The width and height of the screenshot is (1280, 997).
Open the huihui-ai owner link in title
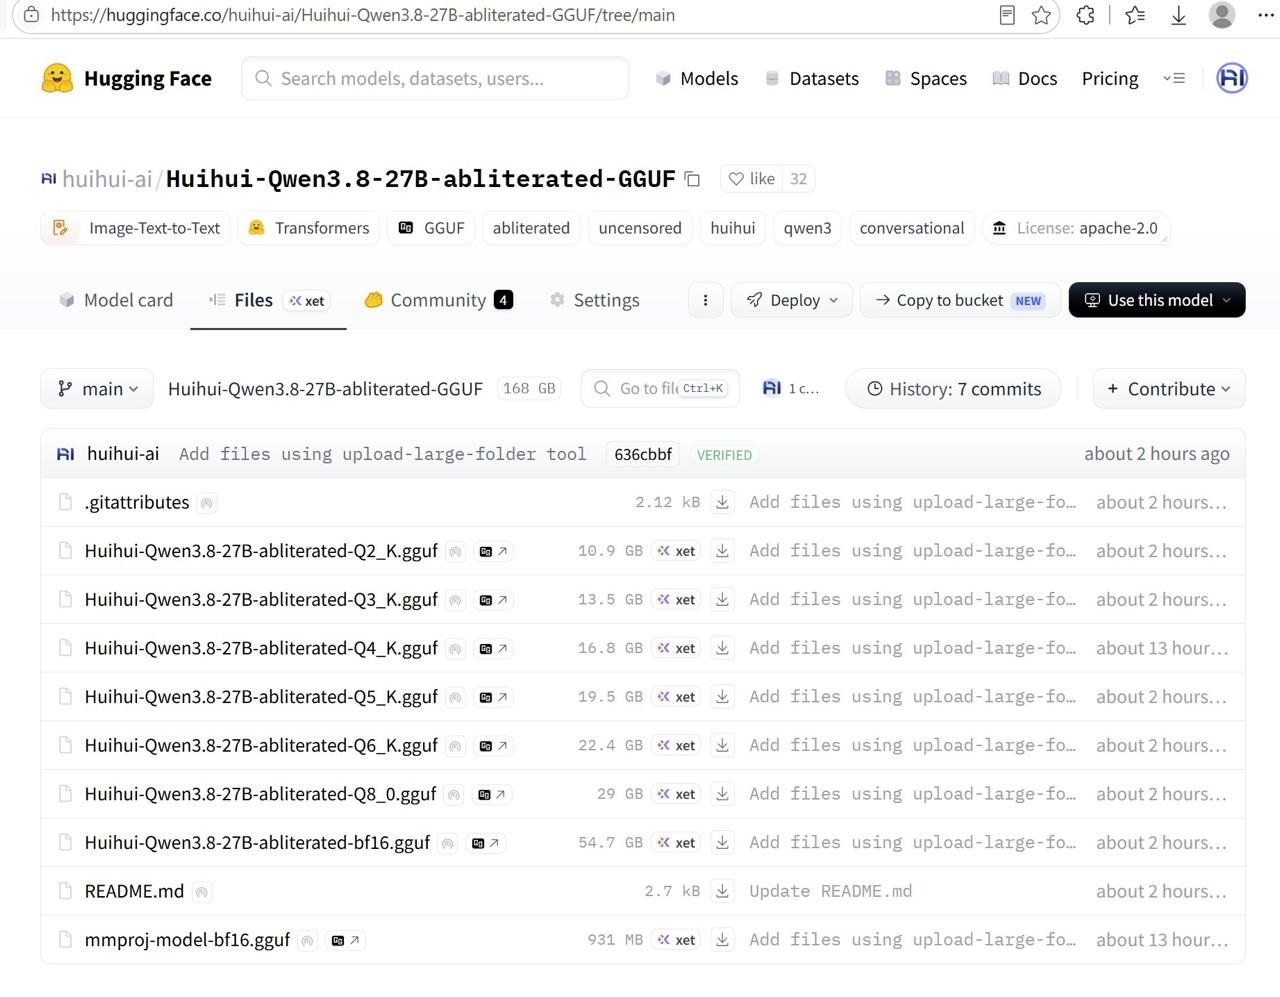(x=107, y=179)
